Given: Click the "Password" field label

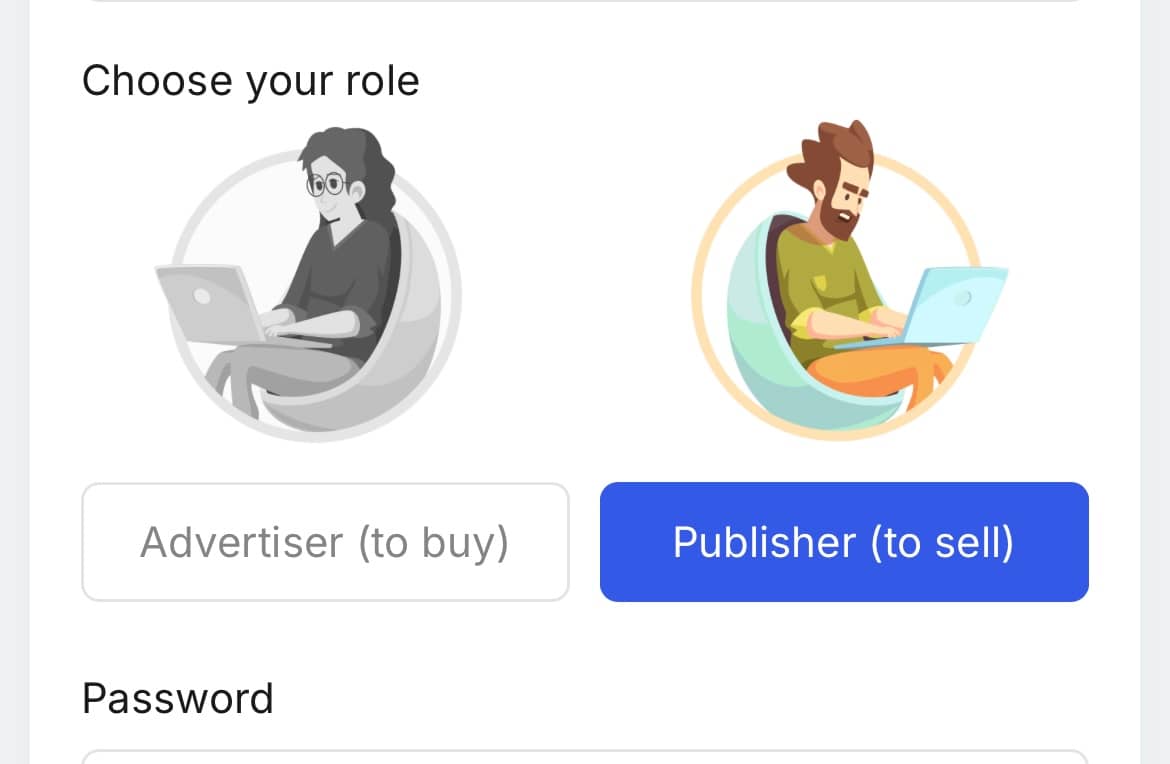Looking at the screenshot, I should pos(178,698).
